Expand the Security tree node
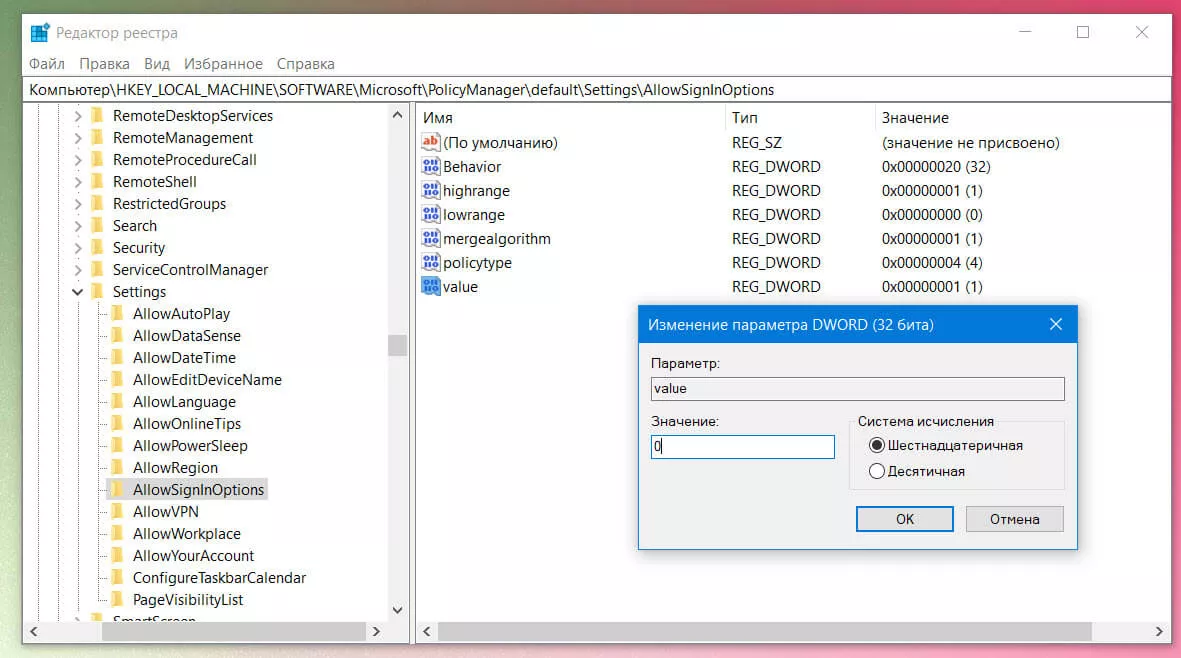Image resolution: width=1181 pixels, height=658 pixels. tap(78, 248)
